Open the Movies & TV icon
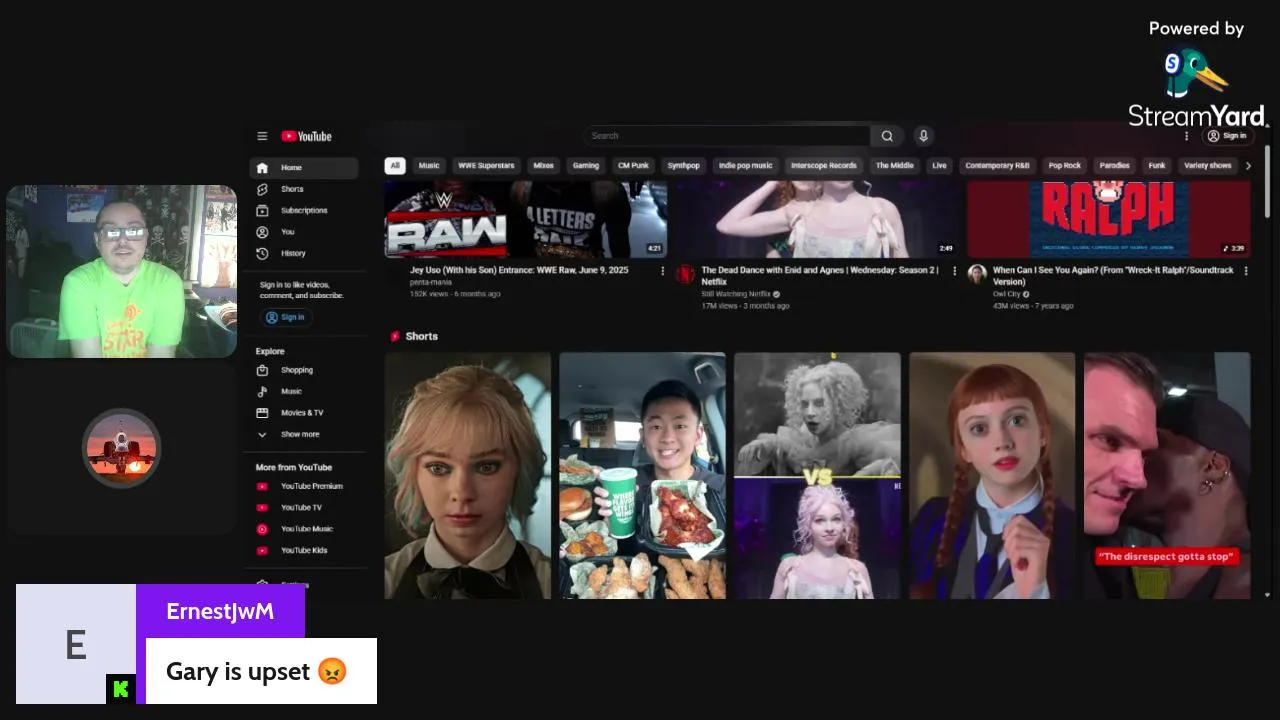This screenshot has width=1280, height=720. [262, 413]
